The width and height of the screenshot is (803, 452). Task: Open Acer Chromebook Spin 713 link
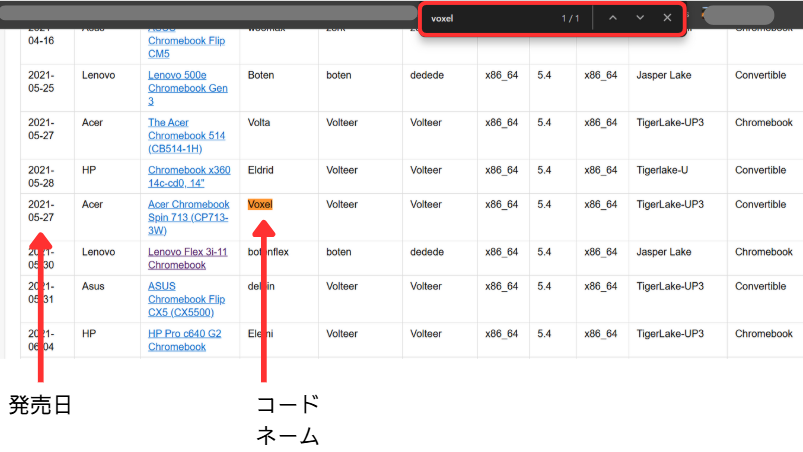[188, 218]
